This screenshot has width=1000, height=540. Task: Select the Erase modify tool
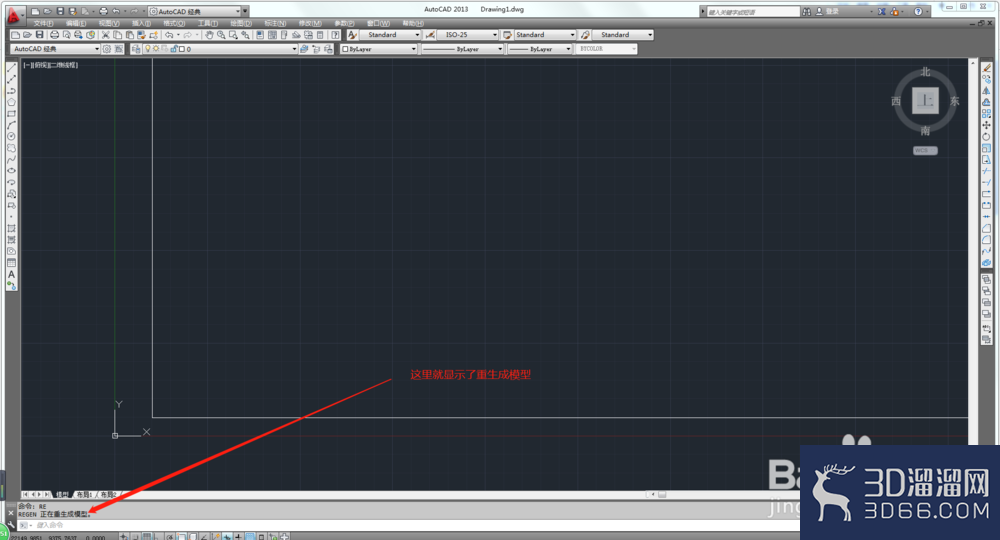(987, 68)
